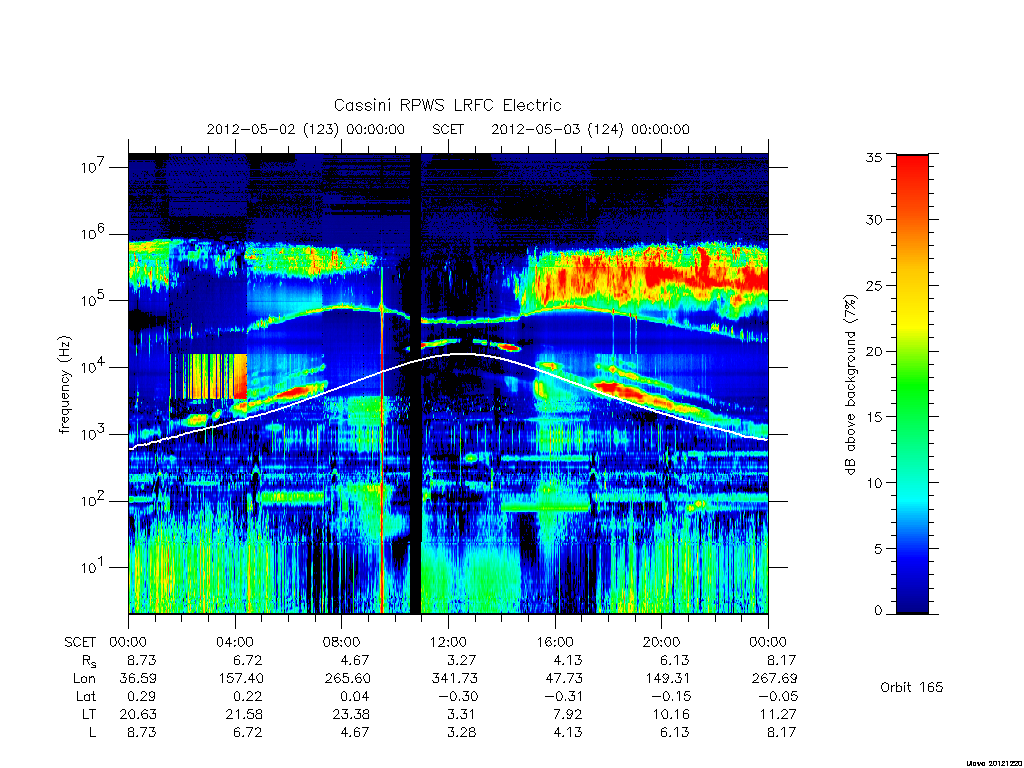Click the red top of the dB colorbar
The image size is (1024, 768).
coord(912,171)
